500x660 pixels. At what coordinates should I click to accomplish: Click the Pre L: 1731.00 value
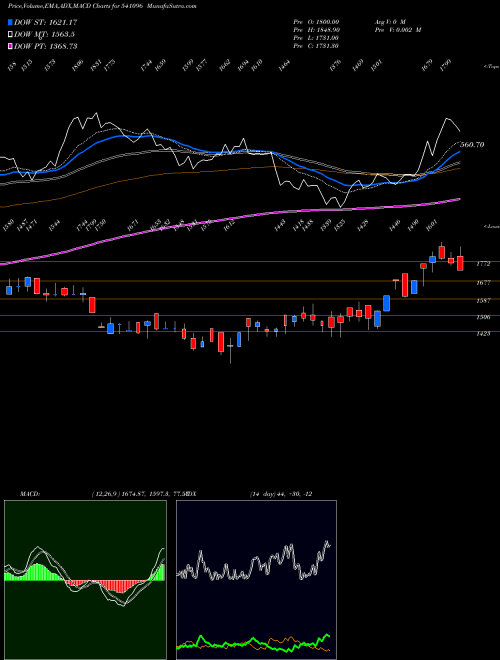(316, 38)
